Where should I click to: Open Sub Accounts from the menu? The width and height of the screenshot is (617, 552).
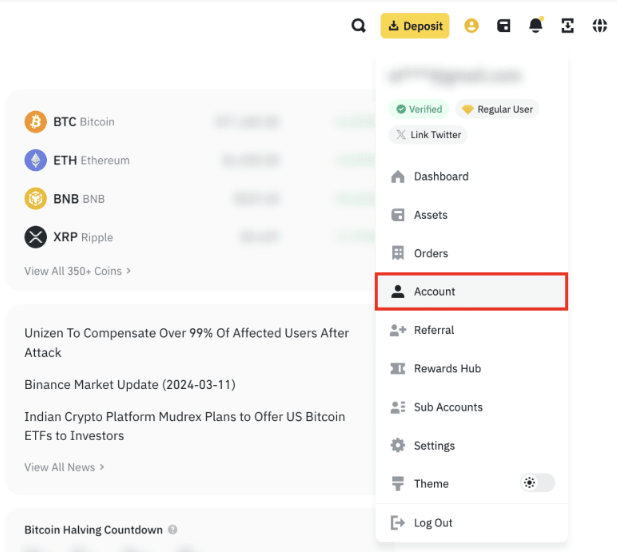point(471,407)
